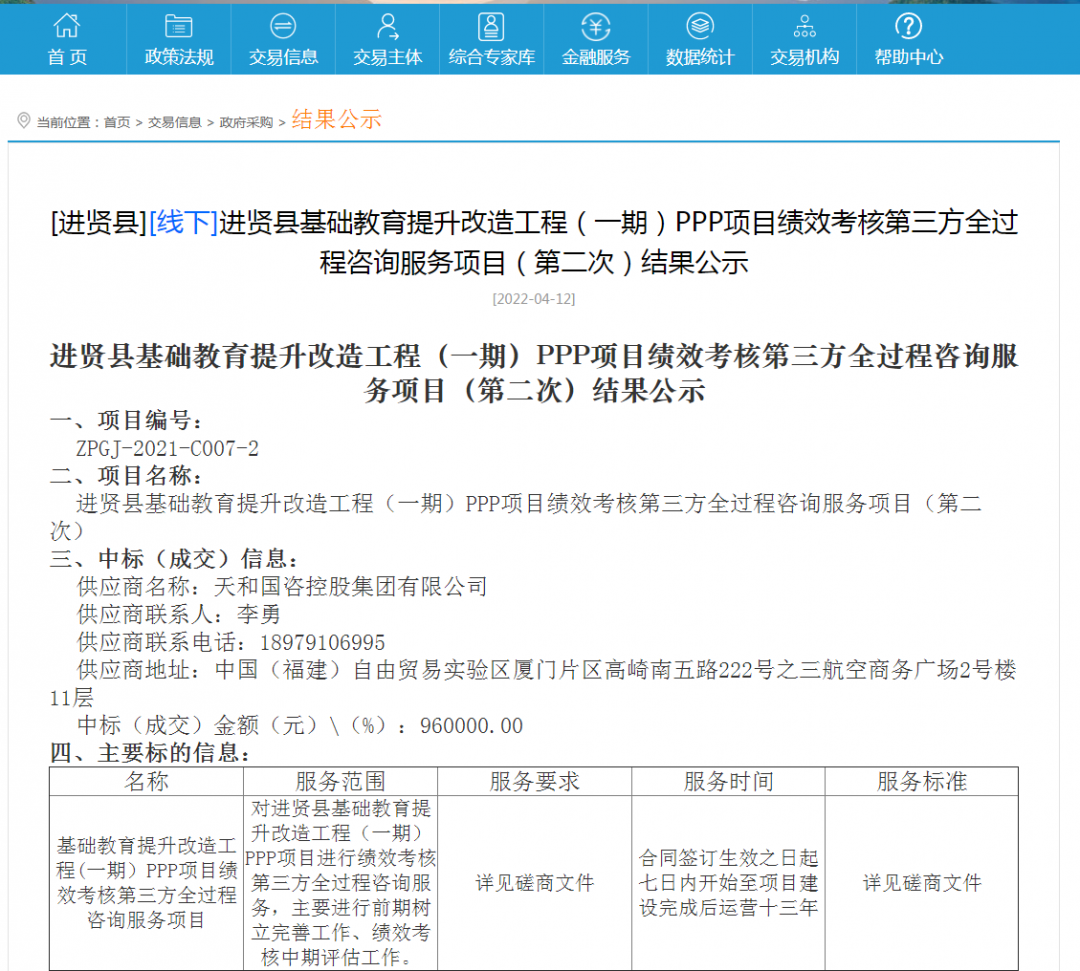The height and width of the screenshot is (971, 1080).
Task: Open the 政策法规 menu label
Action: 179,57
